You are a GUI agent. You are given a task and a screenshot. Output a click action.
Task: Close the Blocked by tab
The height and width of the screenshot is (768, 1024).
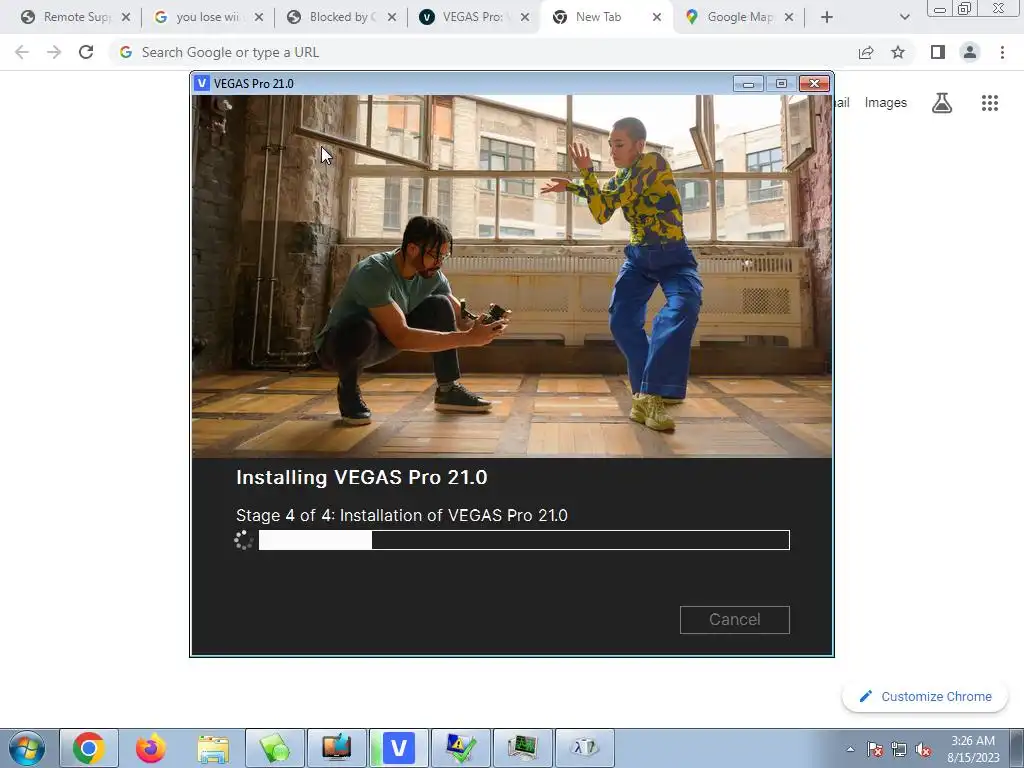tap(392, 18)
